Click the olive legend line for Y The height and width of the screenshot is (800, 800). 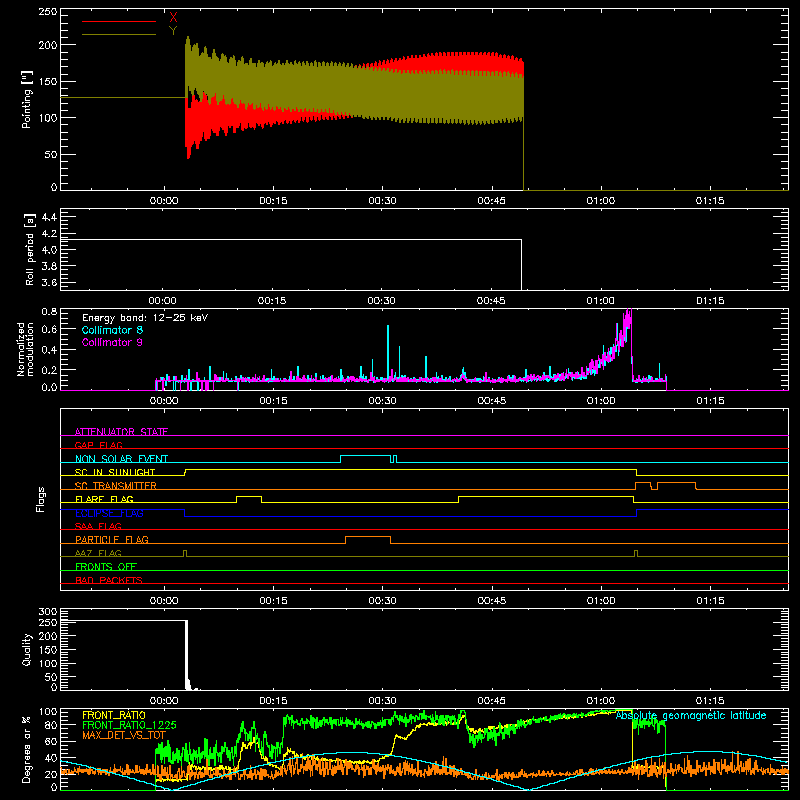click(x=119, y=34)
